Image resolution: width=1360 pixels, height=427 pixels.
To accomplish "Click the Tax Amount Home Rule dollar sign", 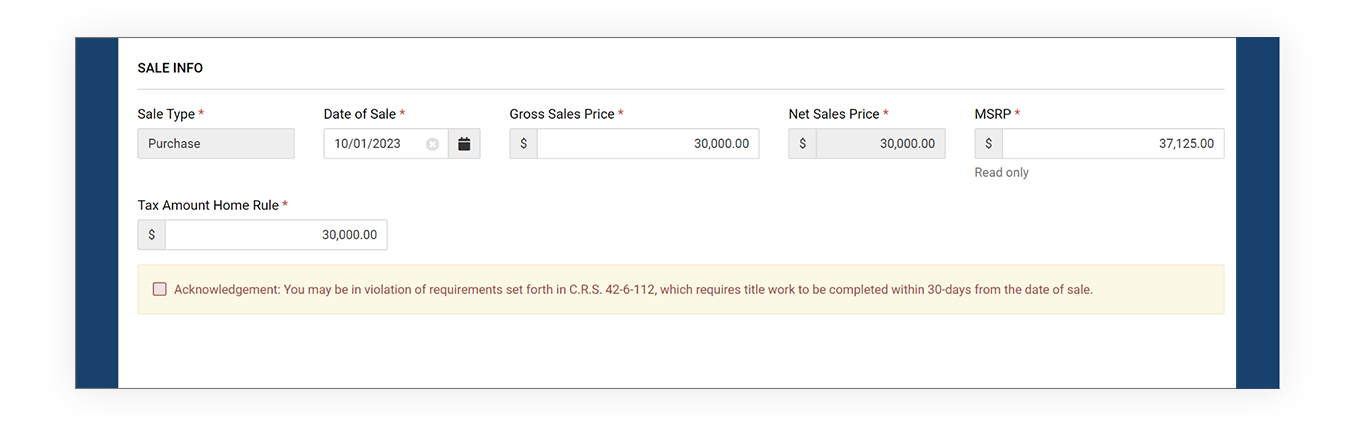I will [x=152, y=235].
